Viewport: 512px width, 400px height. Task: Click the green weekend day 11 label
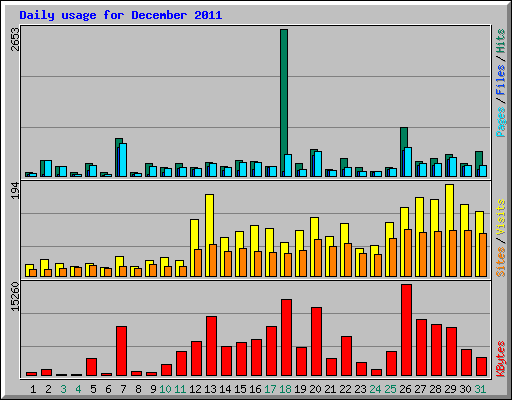pyautogui.click(x=180, y=389)
